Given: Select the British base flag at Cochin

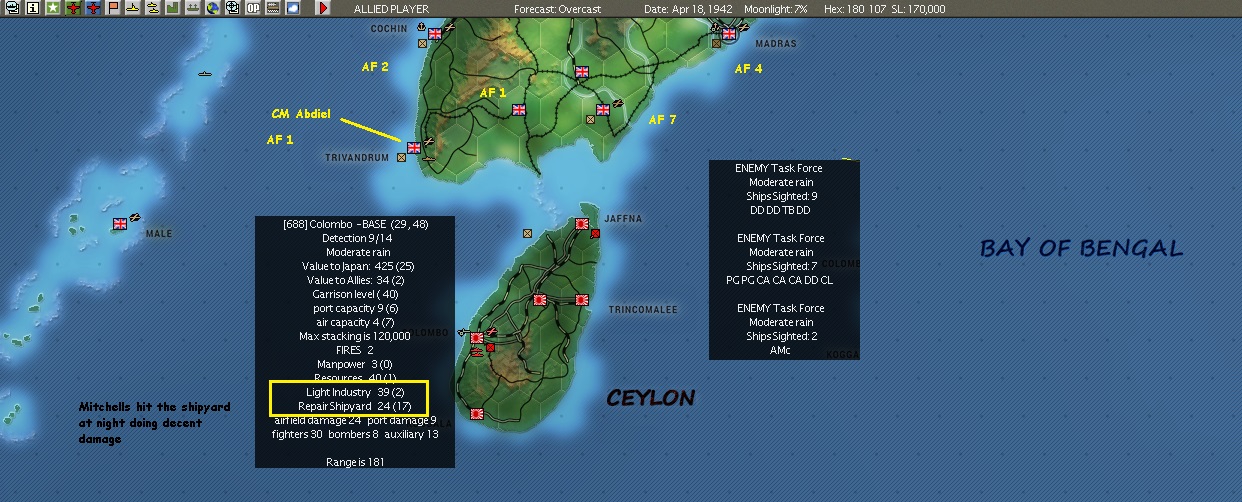Looking at the screenshot, I should pyautogui.click(x=435, y=35).
